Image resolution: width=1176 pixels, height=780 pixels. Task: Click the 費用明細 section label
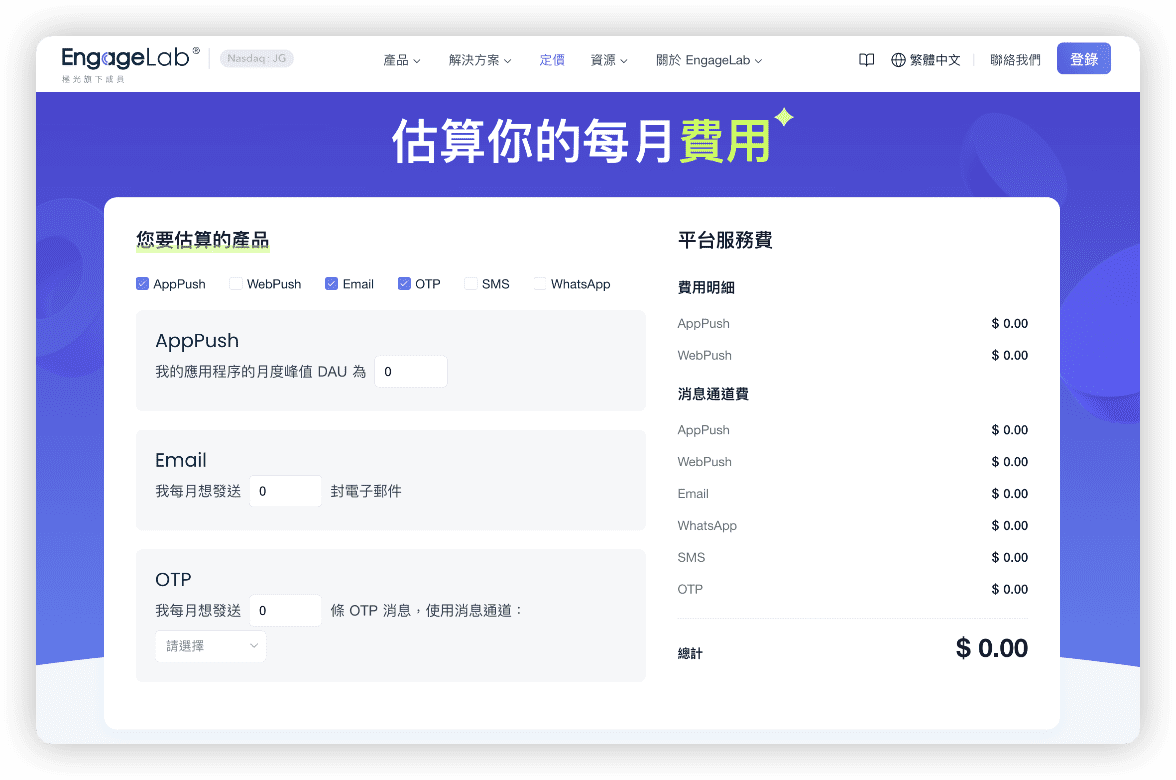click(706, 287)
